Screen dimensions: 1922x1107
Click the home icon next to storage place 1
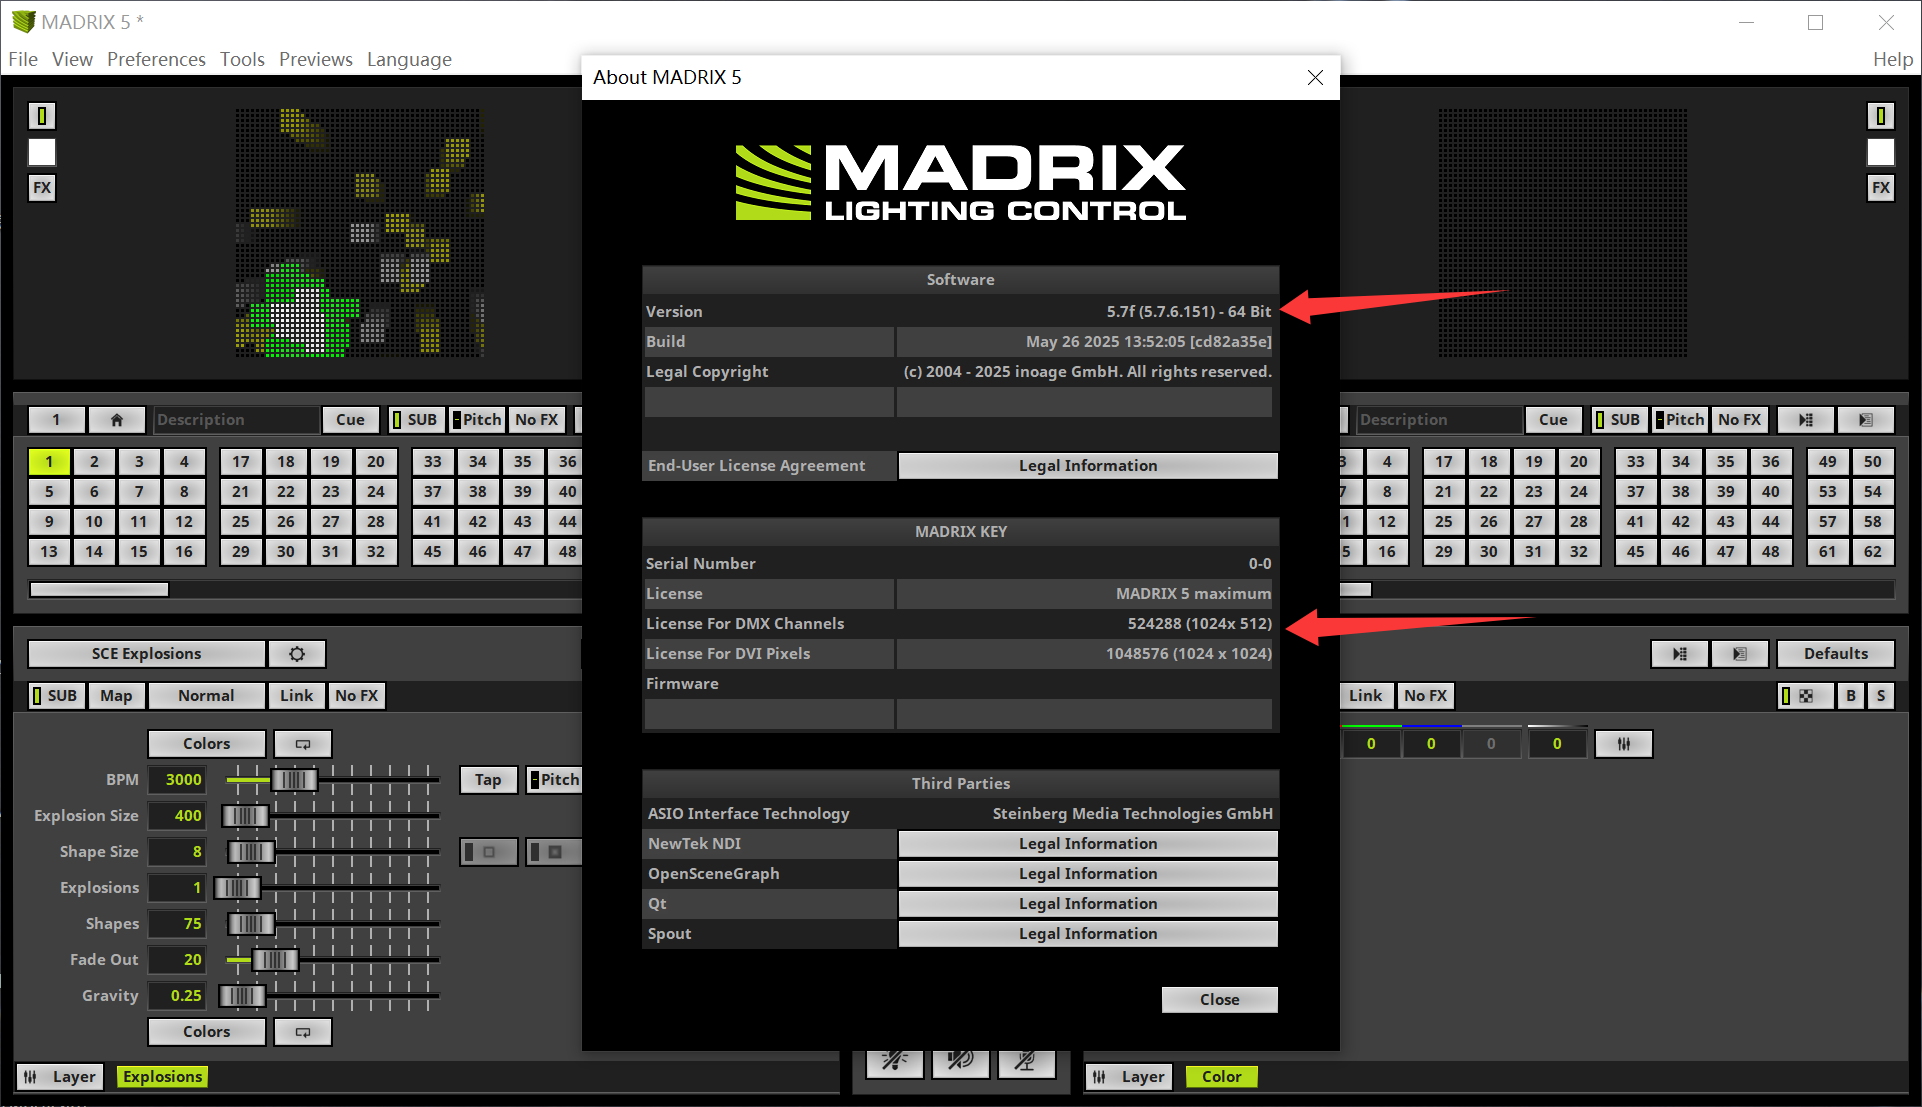pos(117,420)
